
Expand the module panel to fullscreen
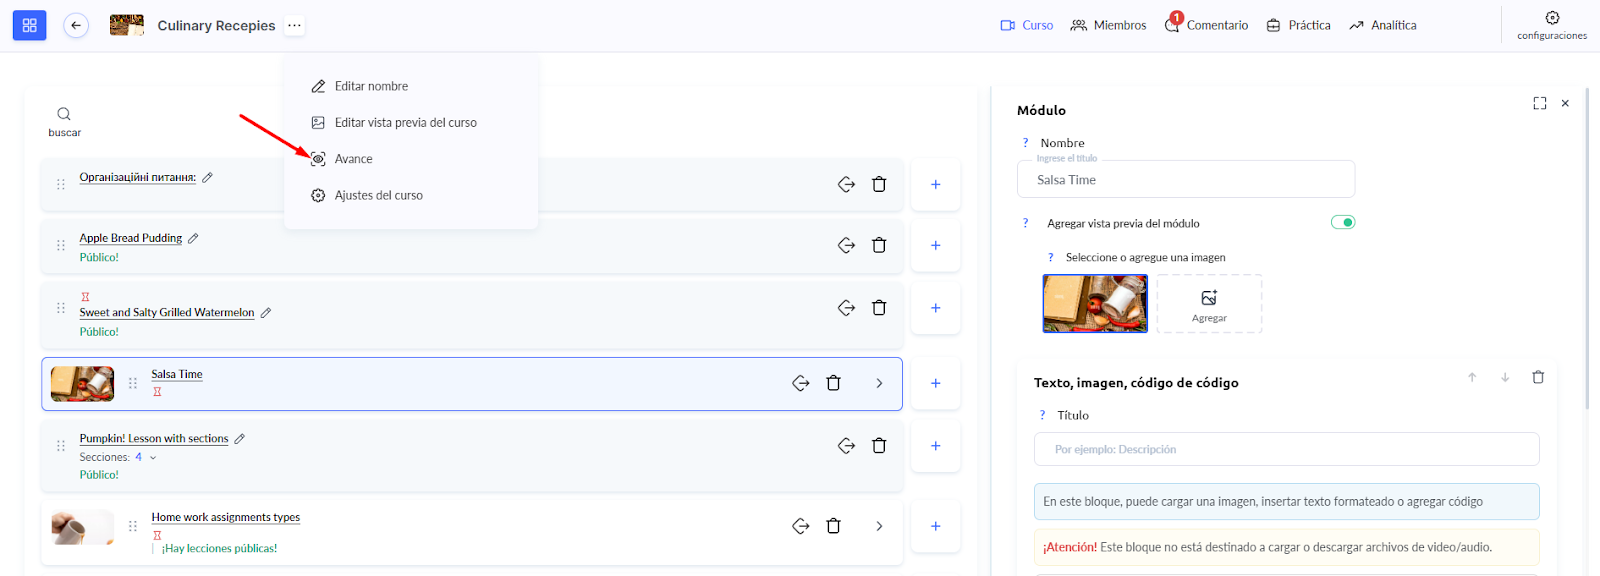coord(1539,103)
